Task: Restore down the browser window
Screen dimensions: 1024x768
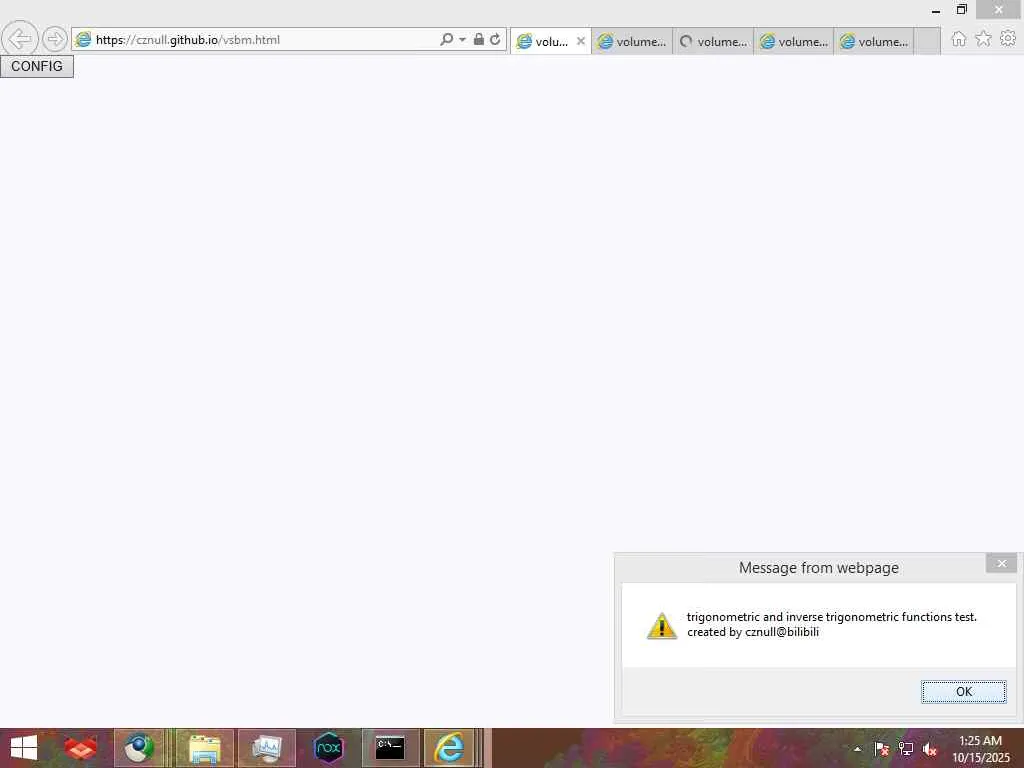Action: [961, 10]
